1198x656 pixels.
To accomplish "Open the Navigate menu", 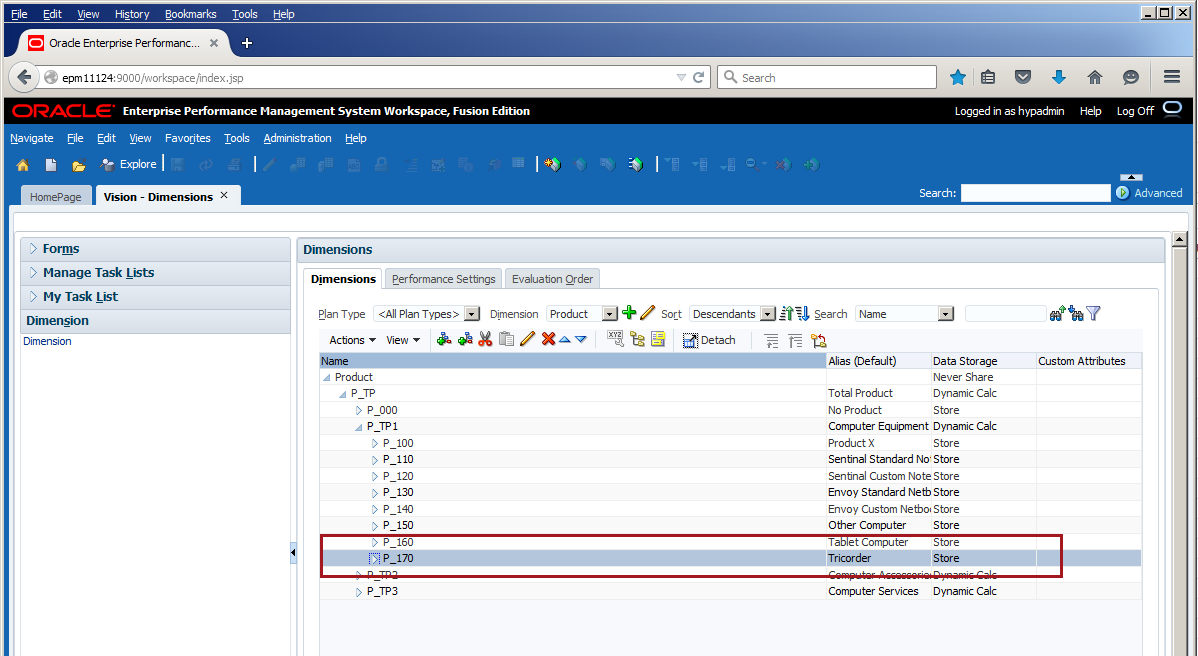I will coord(32,138).
